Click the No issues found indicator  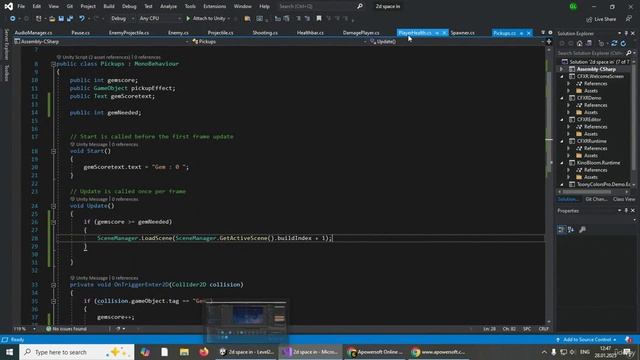point(66,329)
